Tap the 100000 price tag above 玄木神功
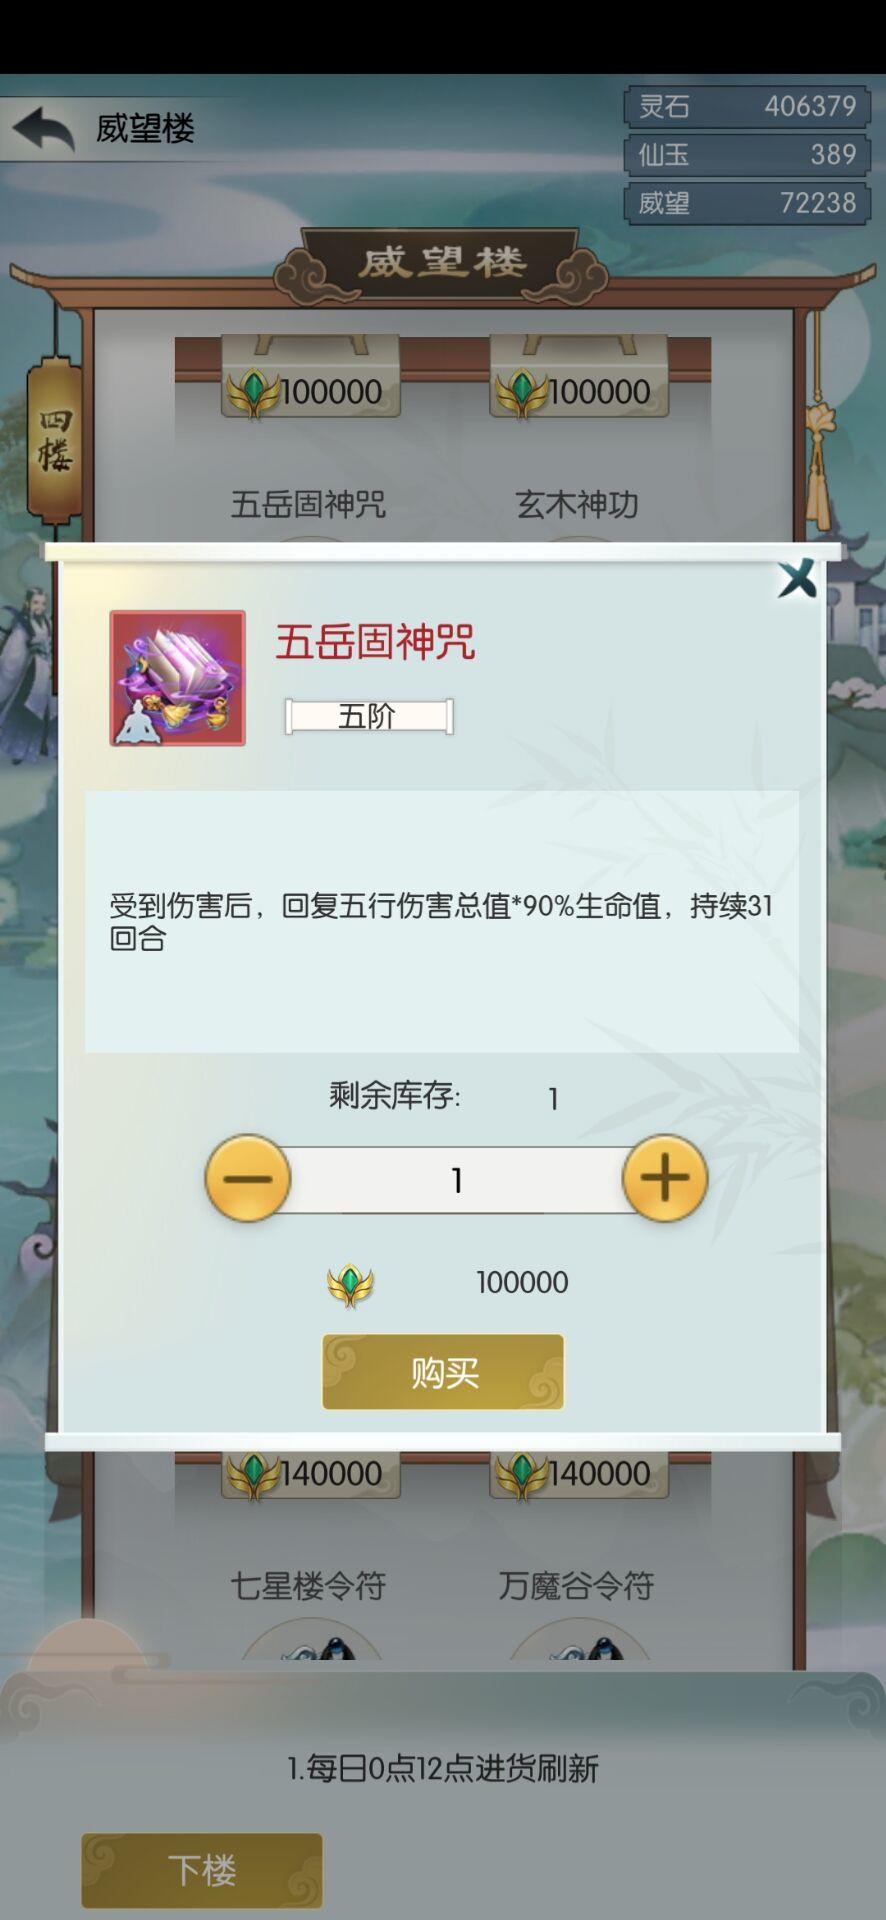The image size is (886, 1920). (x=579, y=390)
